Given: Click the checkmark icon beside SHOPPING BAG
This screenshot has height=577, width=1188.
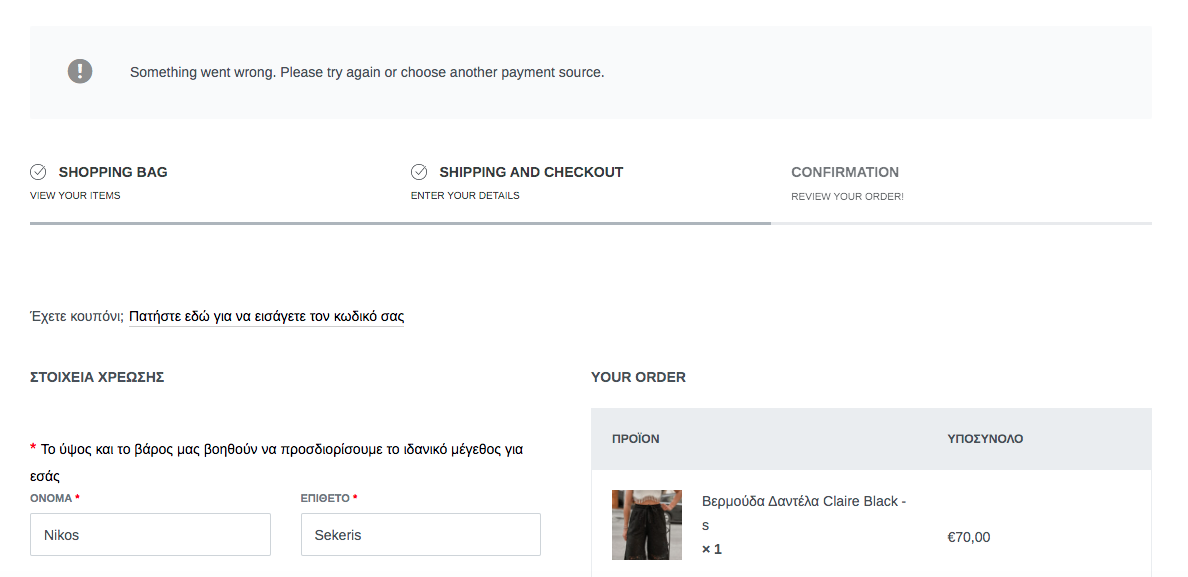Looking at the screenshot, I should (x=40, y=171).
